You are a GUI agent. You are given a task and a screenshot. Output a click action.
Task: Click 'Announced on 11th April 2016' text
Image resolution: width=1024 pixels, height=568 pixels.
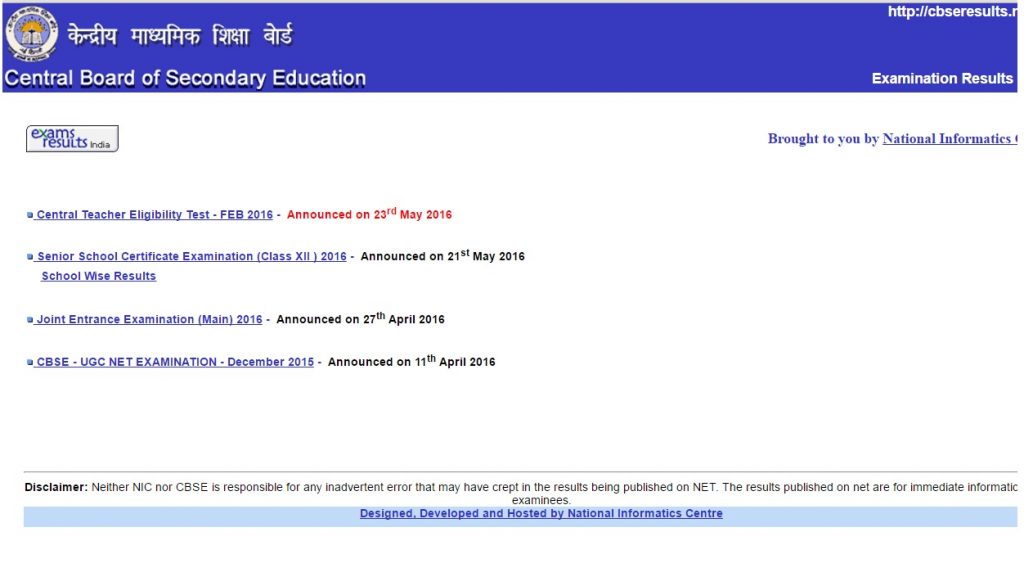[411, 362]
